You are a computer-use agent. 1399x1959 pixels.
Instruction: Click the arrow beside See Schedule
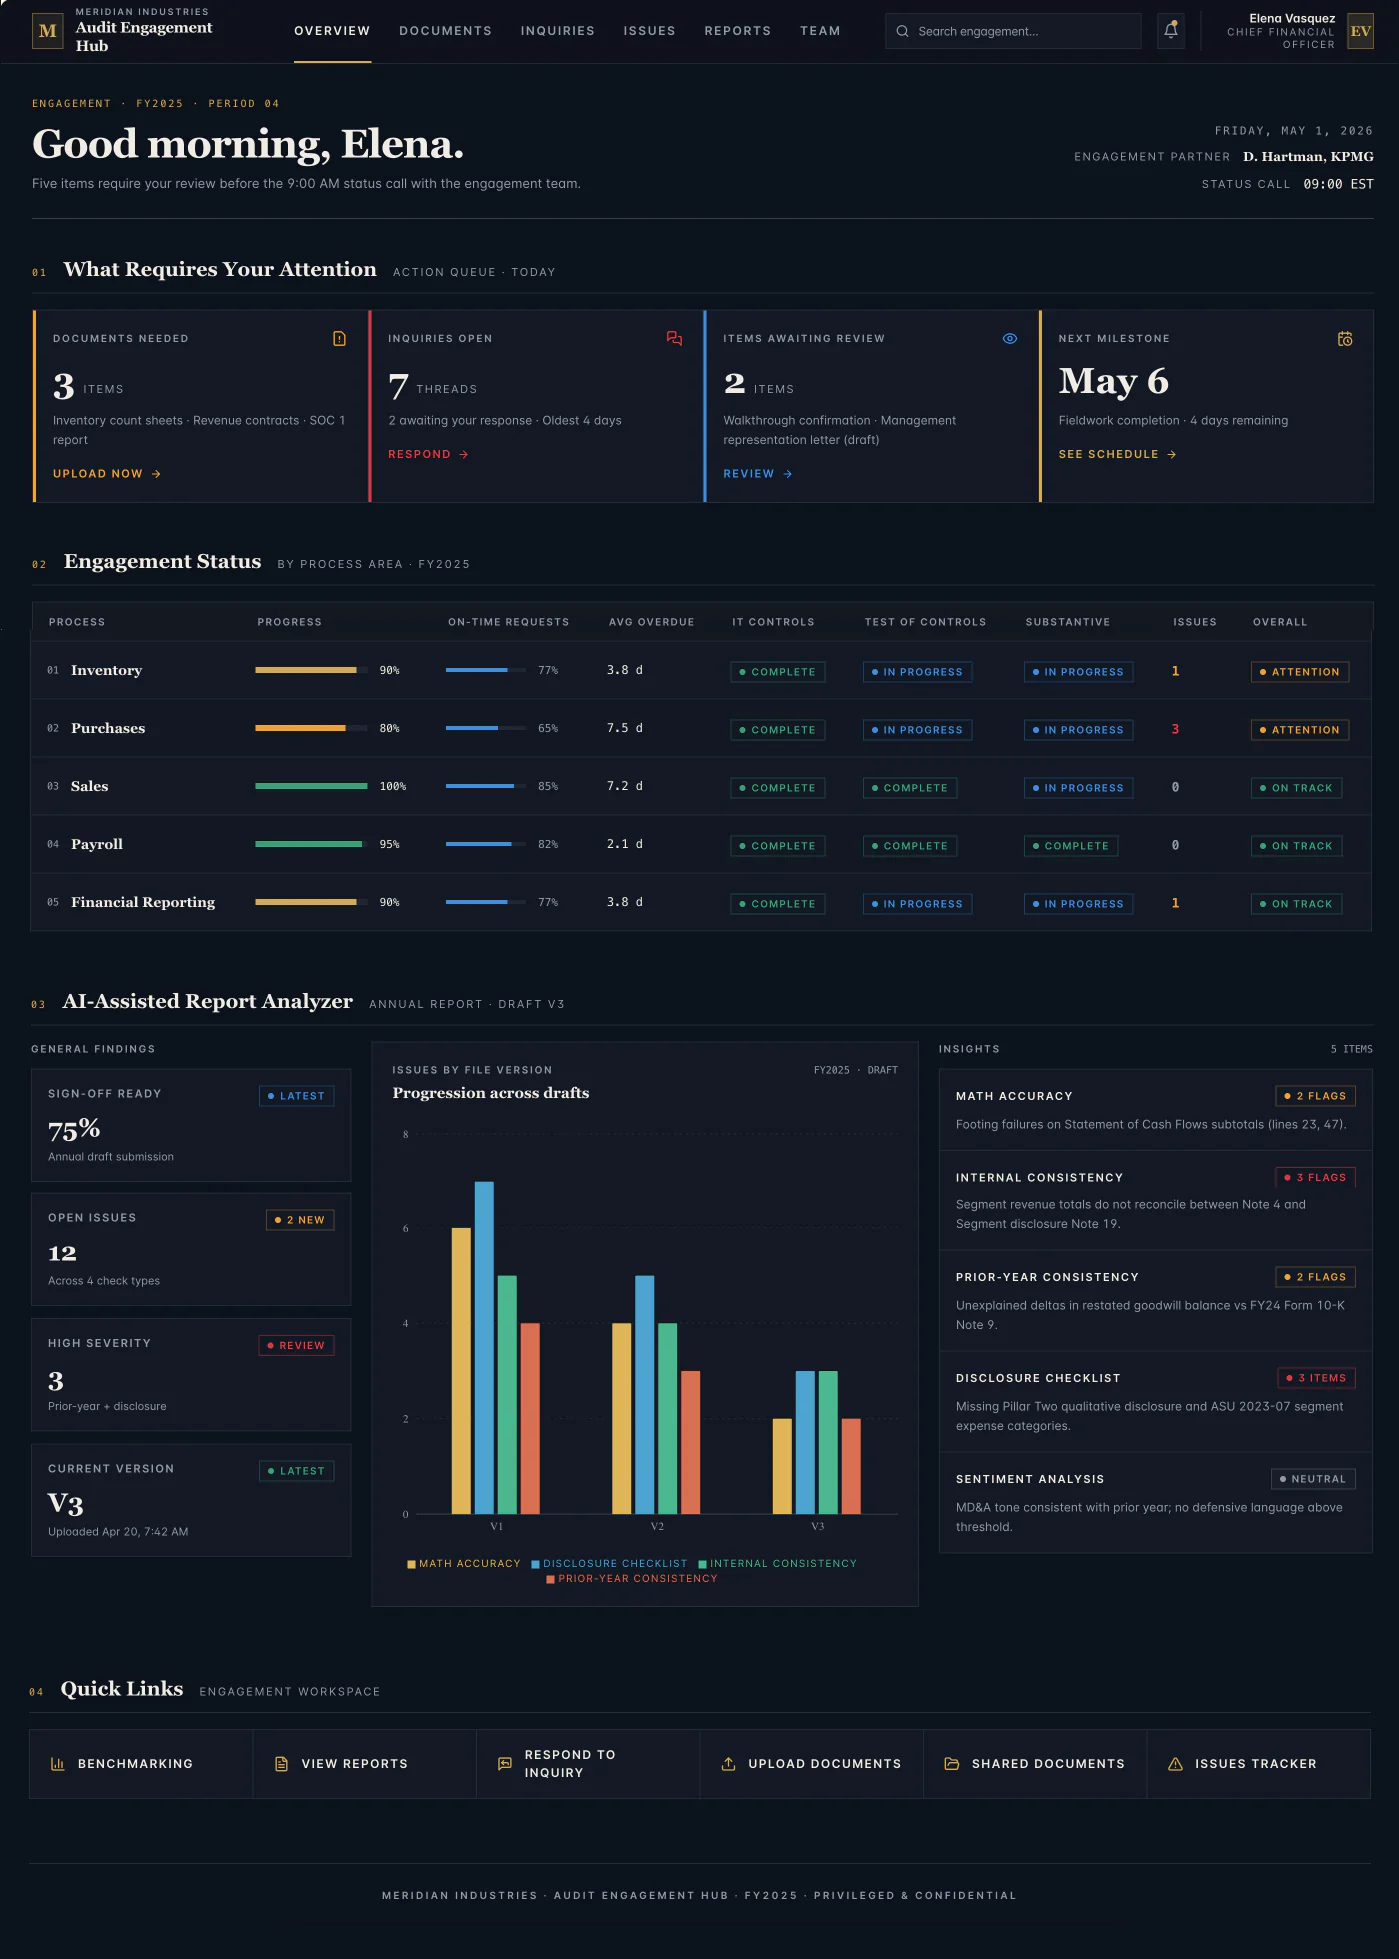coord(1172,454)
